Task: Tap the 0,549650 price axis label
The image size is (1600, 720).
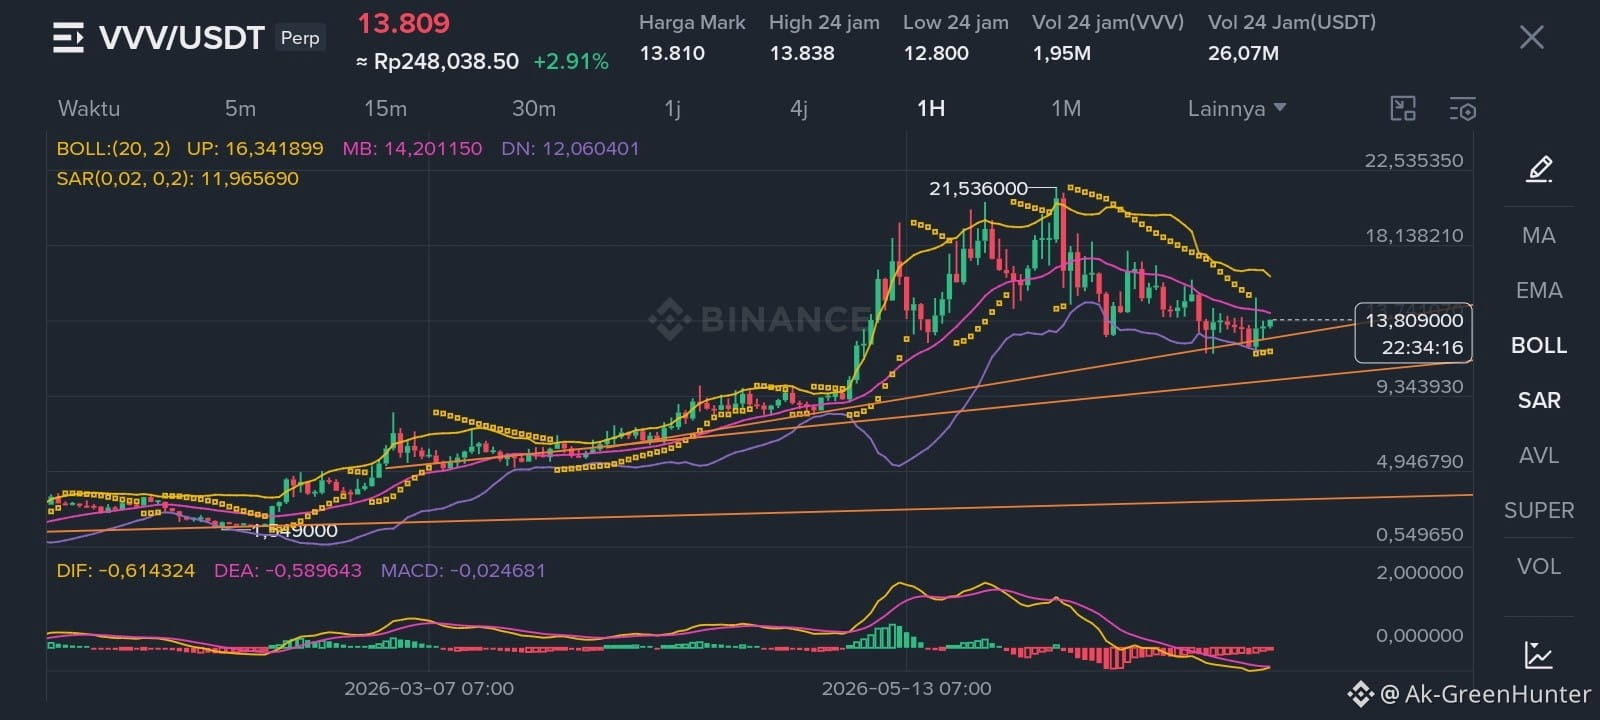Action: 1419,534
